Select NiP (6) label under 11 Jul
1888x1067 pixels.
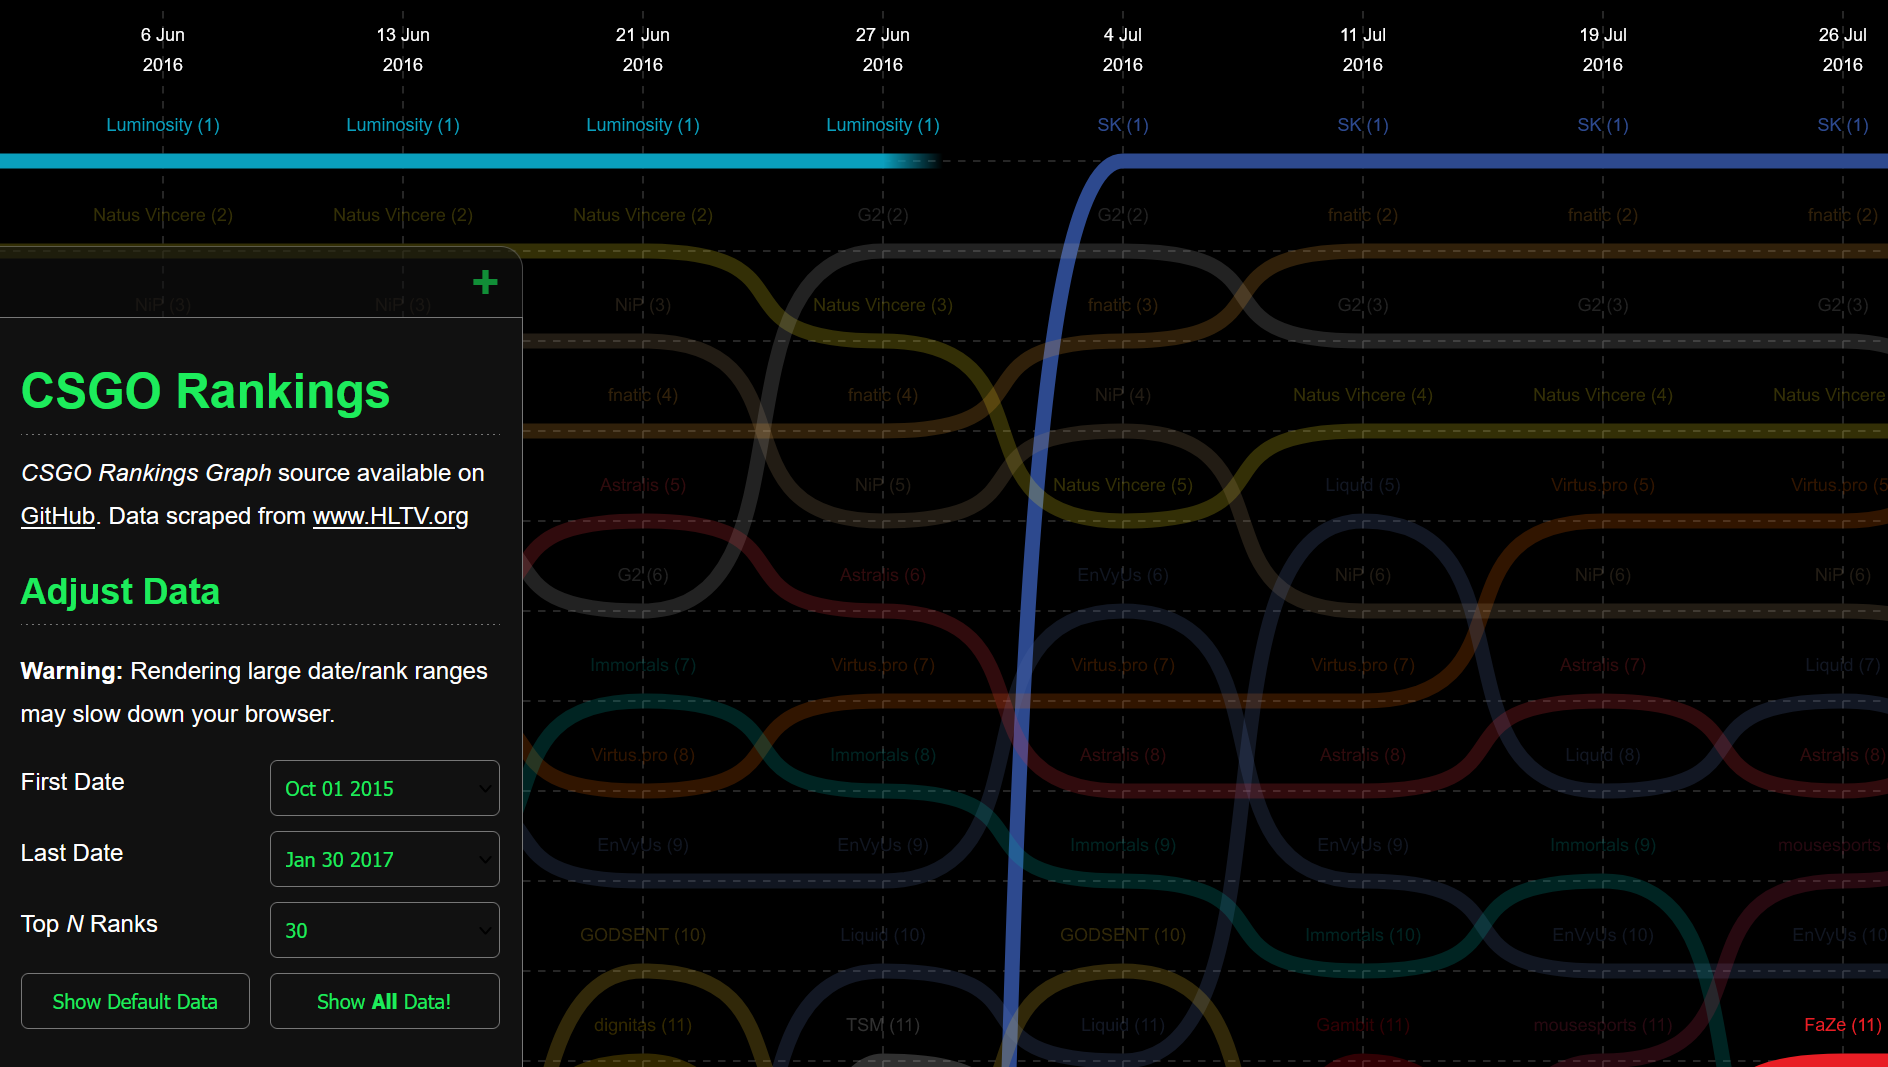tap(1363, 575)
